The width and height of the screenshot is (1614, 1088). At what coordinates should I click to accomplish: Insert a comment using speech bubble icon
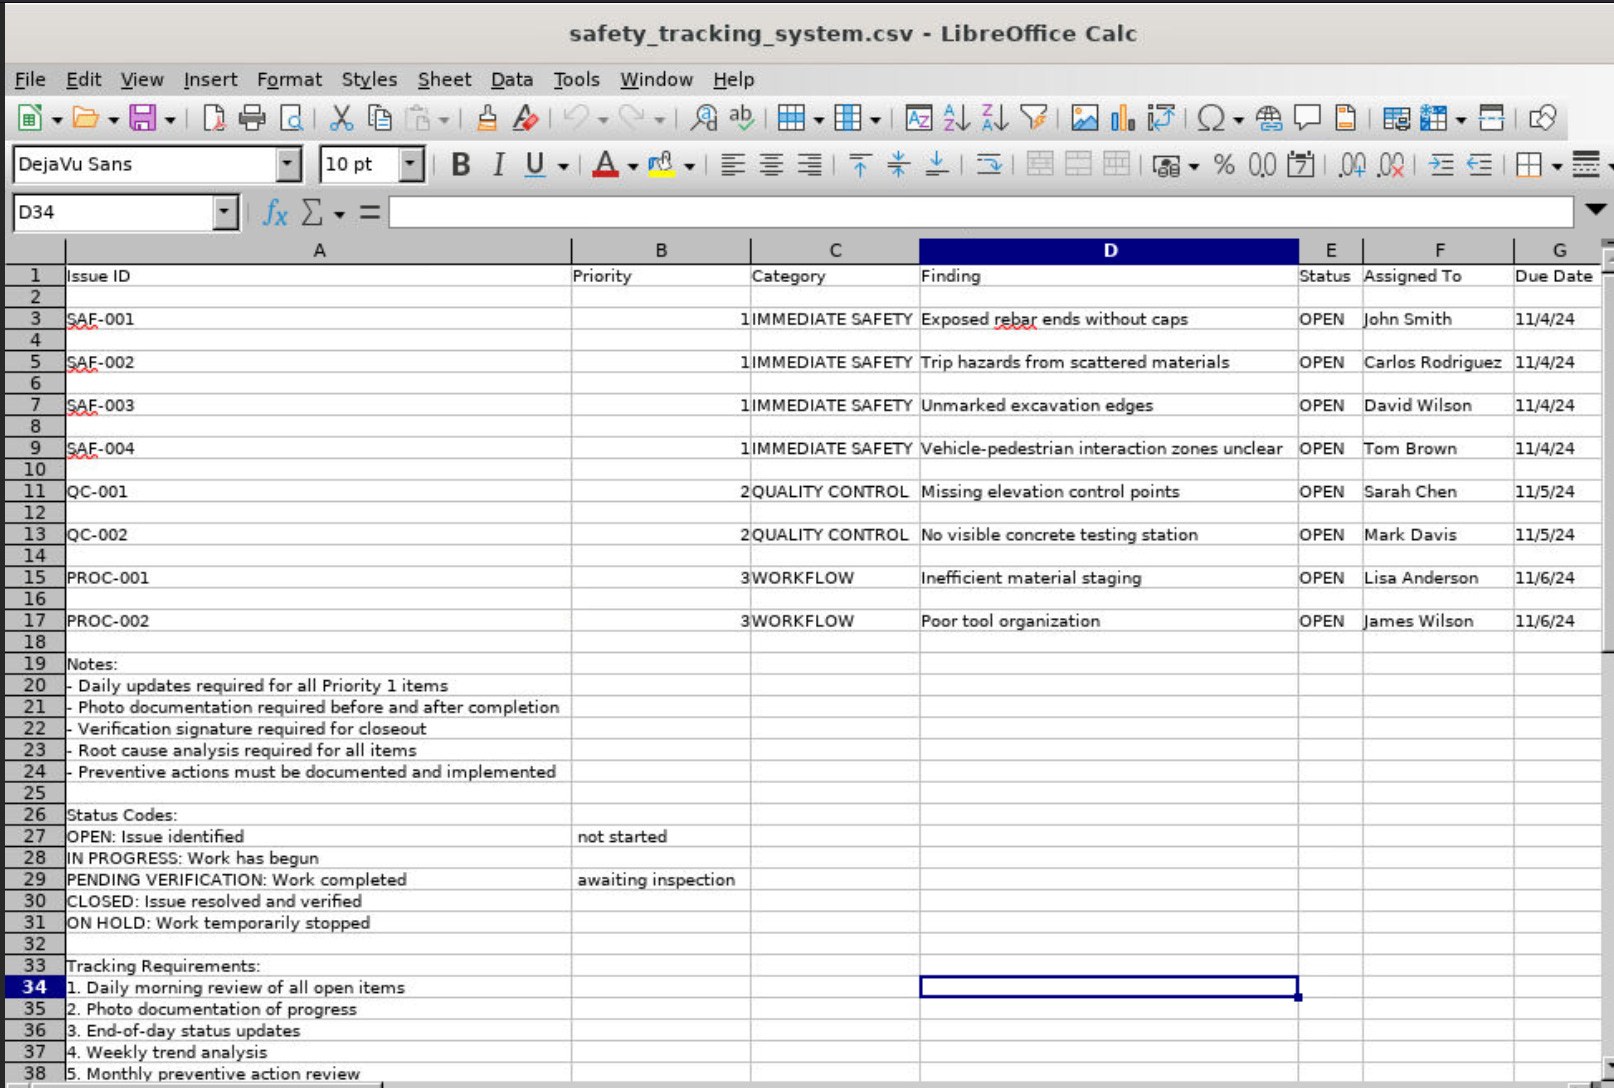coord(1307,118)
